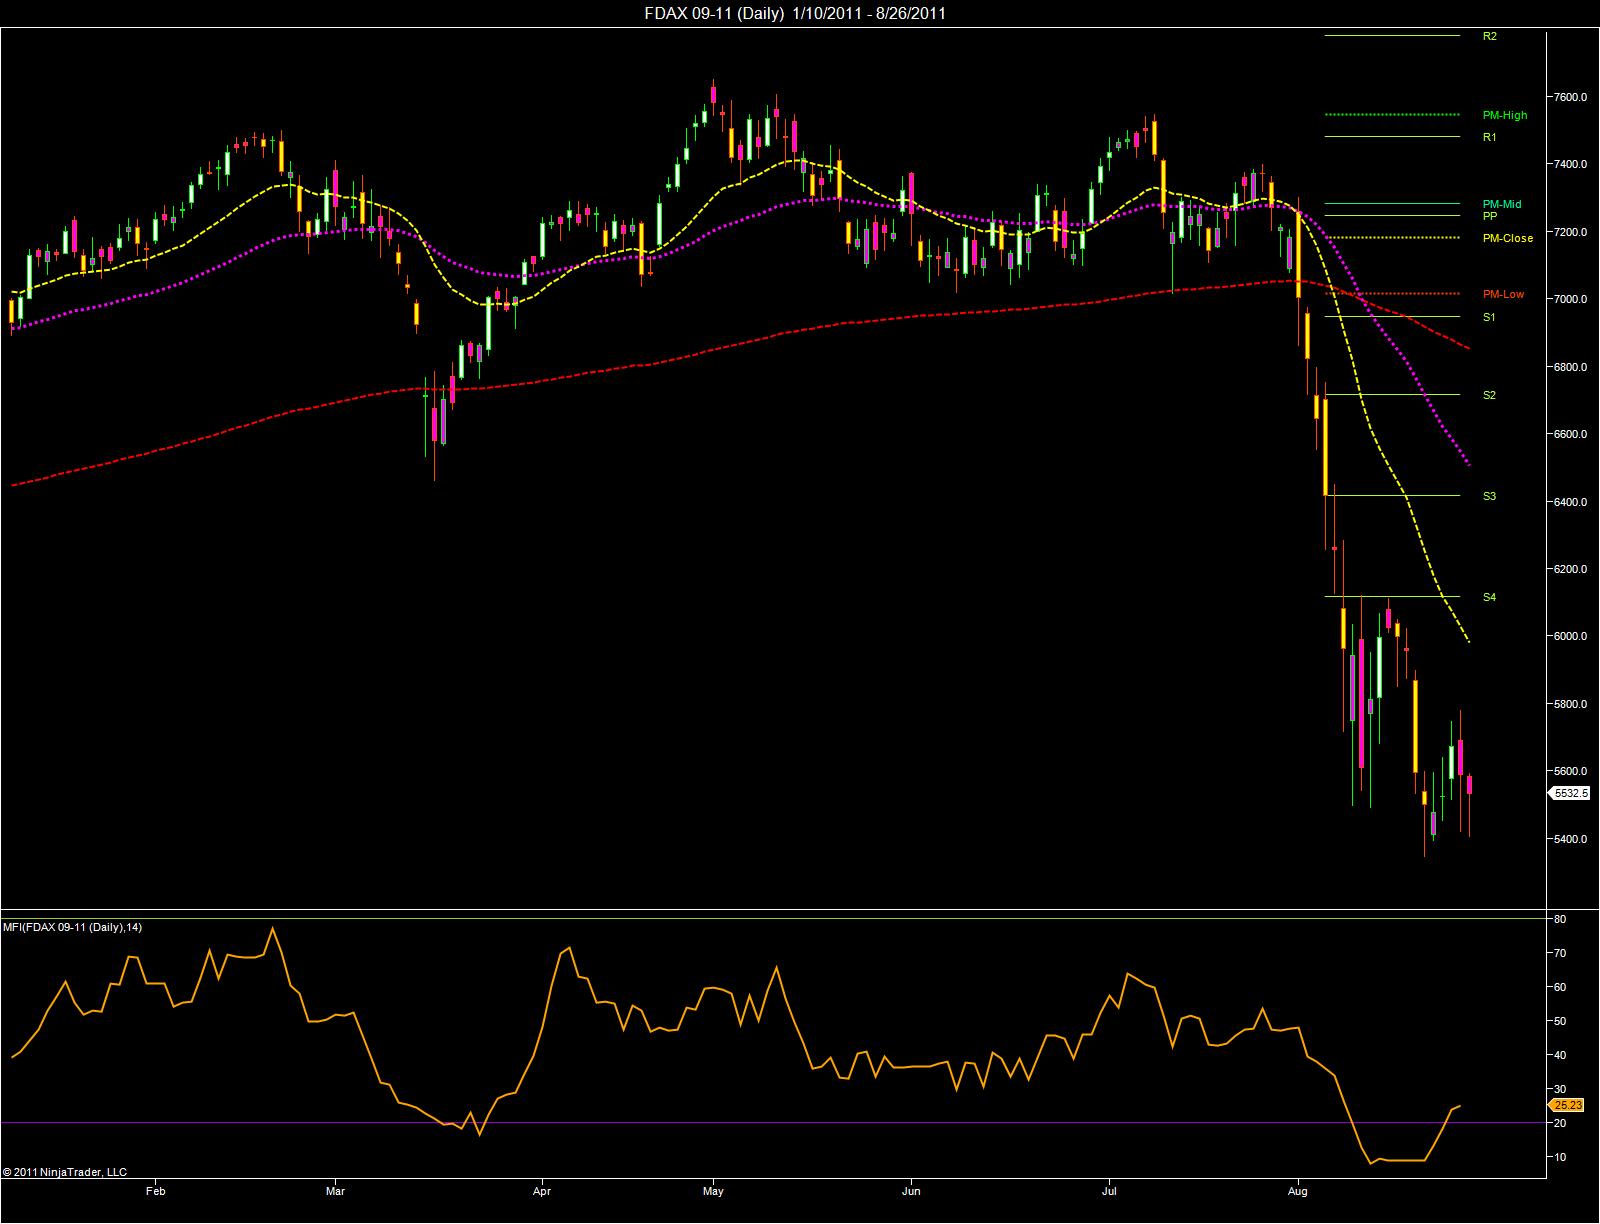This screenshot has height=1224, width=1600.
Task: Click the Apr label on the time axis
Action: [542, 1192]
